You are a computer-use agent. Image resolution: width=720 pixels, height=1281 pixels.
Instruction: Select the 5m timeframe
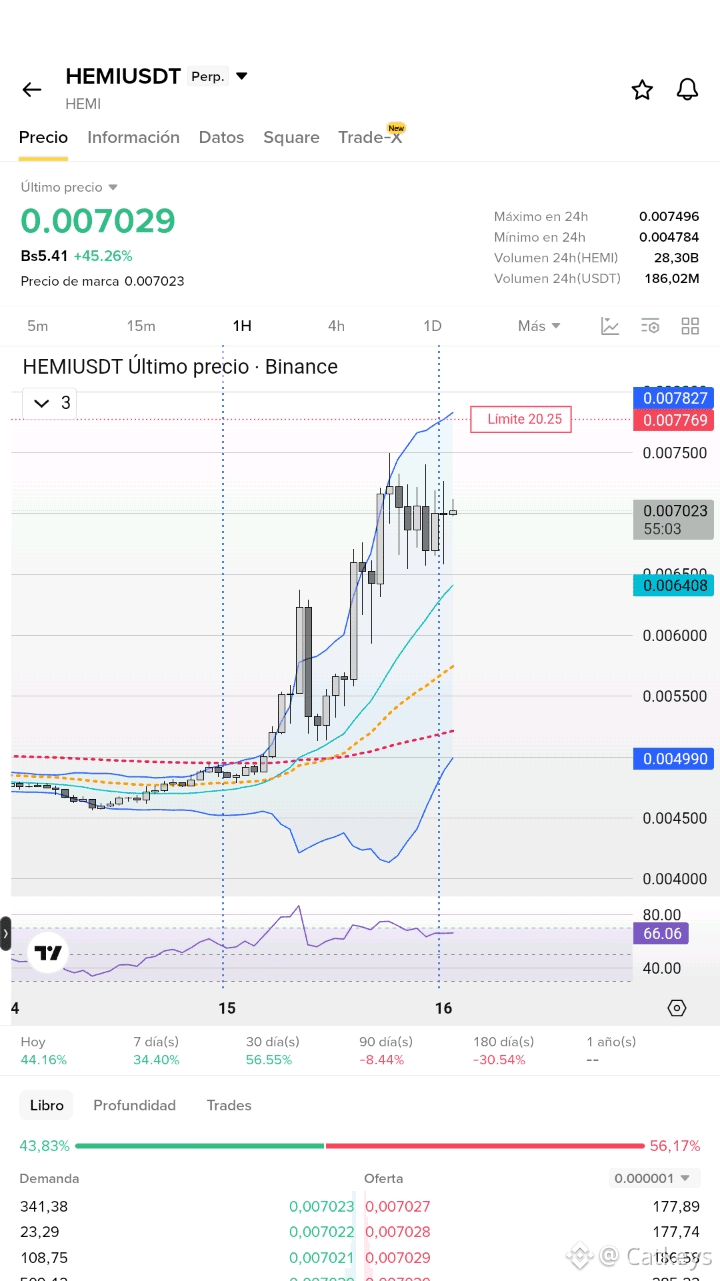coord(38,326)
